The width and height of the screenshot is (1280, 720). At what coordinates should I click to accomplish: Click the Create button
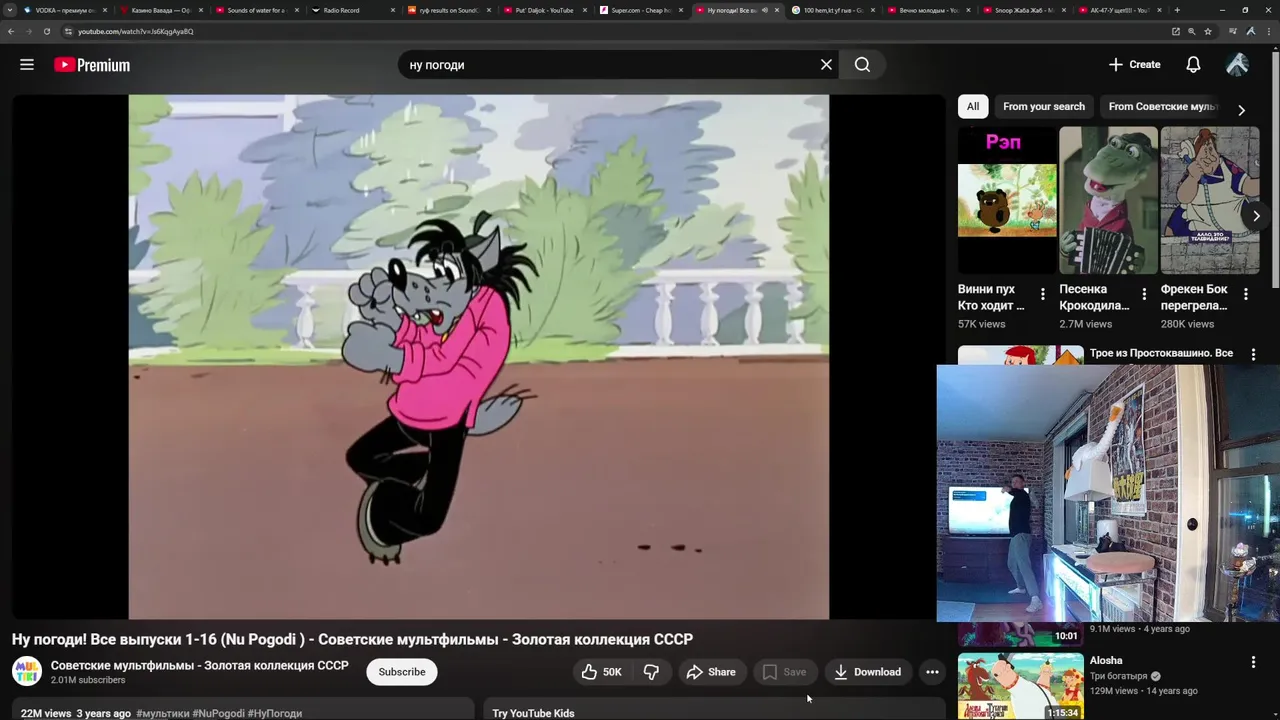(x=1135, y=65)
